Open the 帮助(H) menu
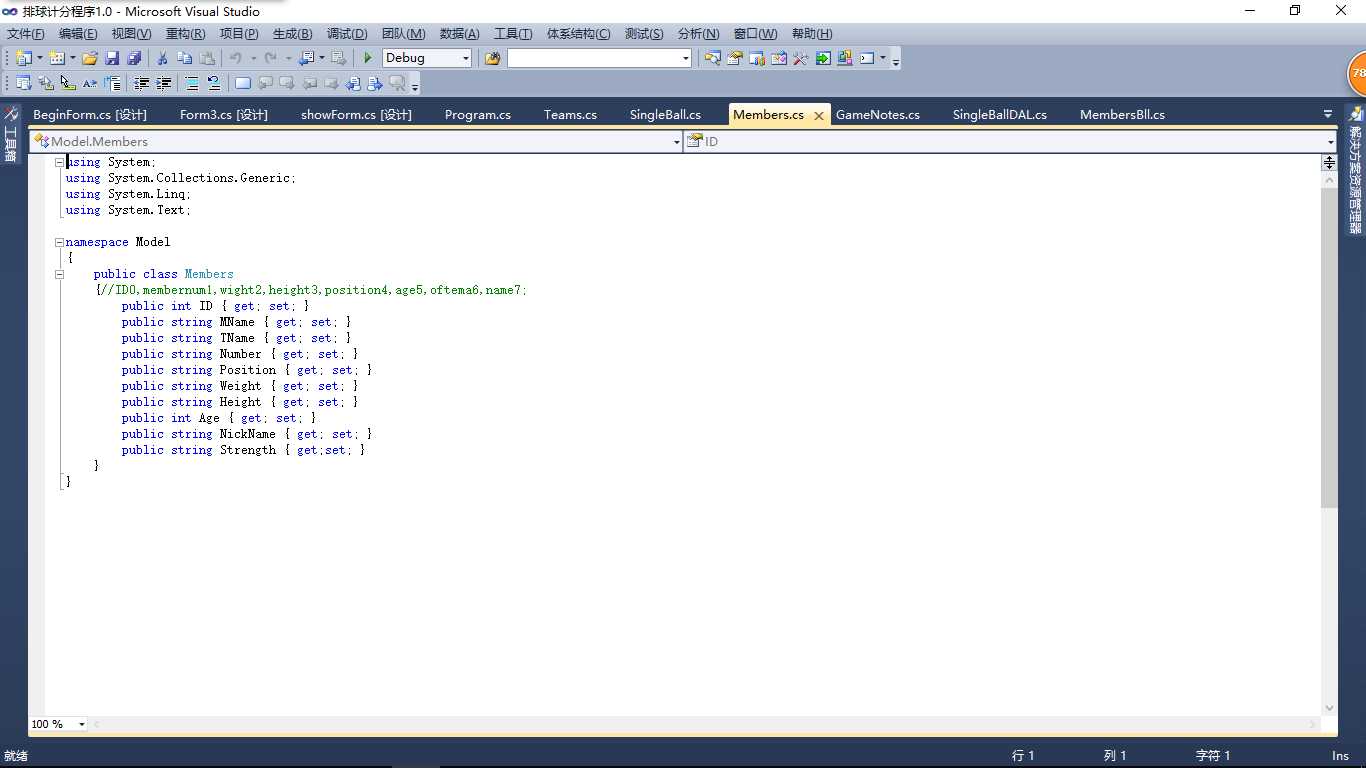This screenshot has height=768, width=1366. (812, 34)
